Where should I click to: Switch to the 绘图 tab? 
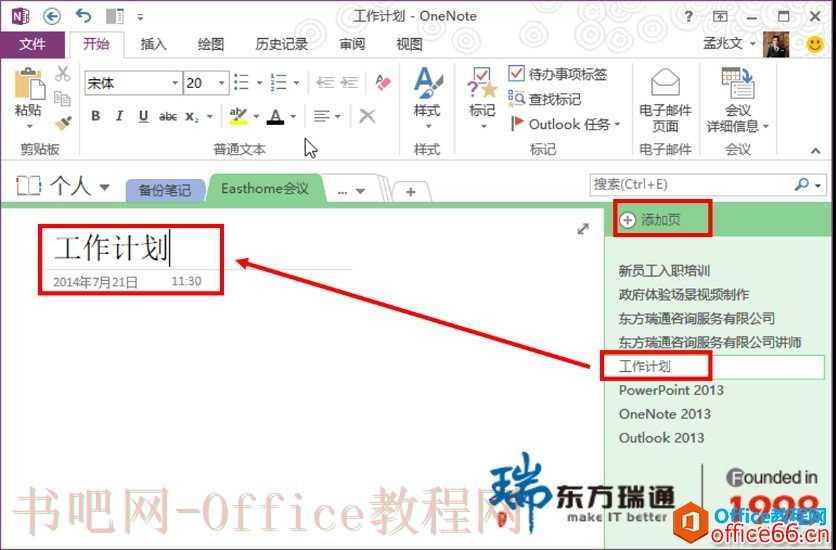click(211, 44)
